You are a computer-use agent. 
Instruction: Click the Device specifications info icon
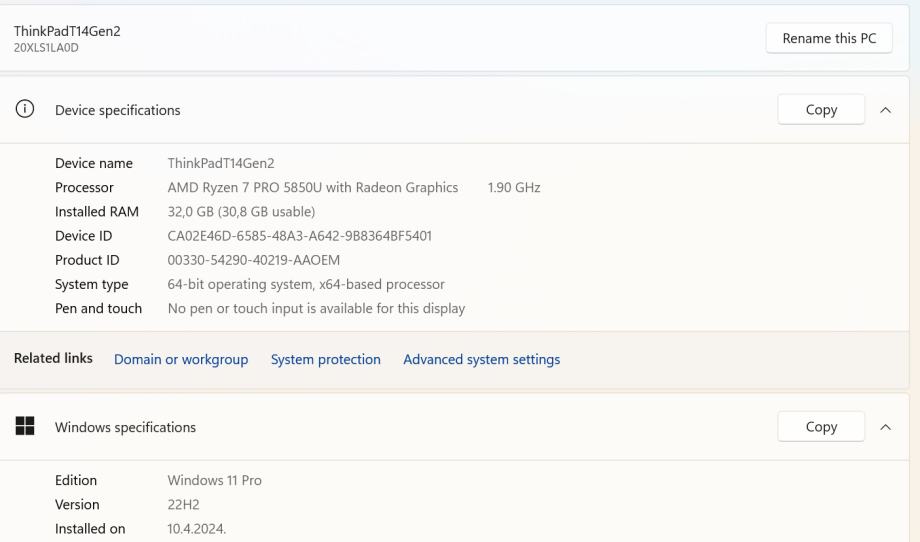point(24,110)
